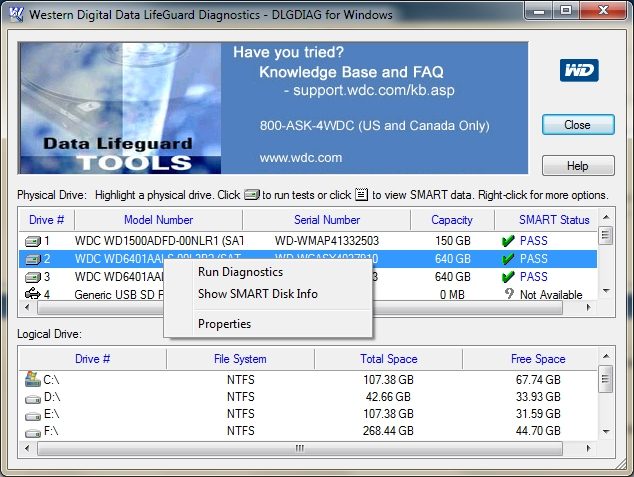The image size is (634, 477).
Task: Click the Close button
Action: pyautogui.click(x=578, y=125)
